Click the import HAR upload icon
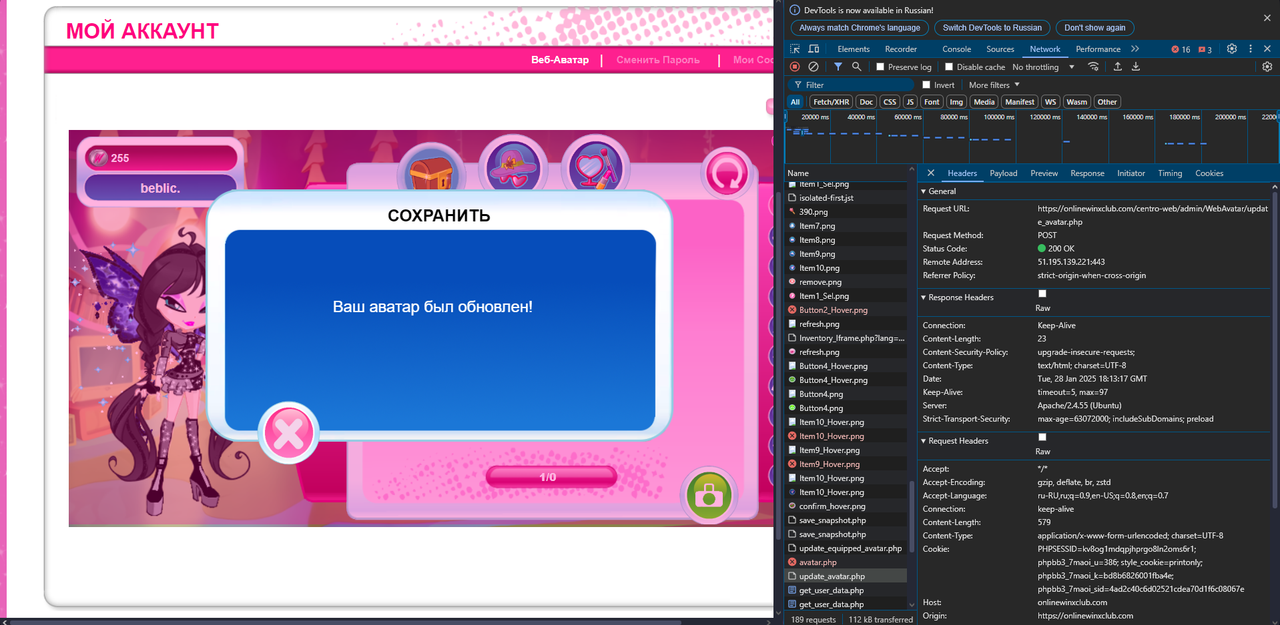This screenshot has width=1280, height=625. [x=1118, y=67]
